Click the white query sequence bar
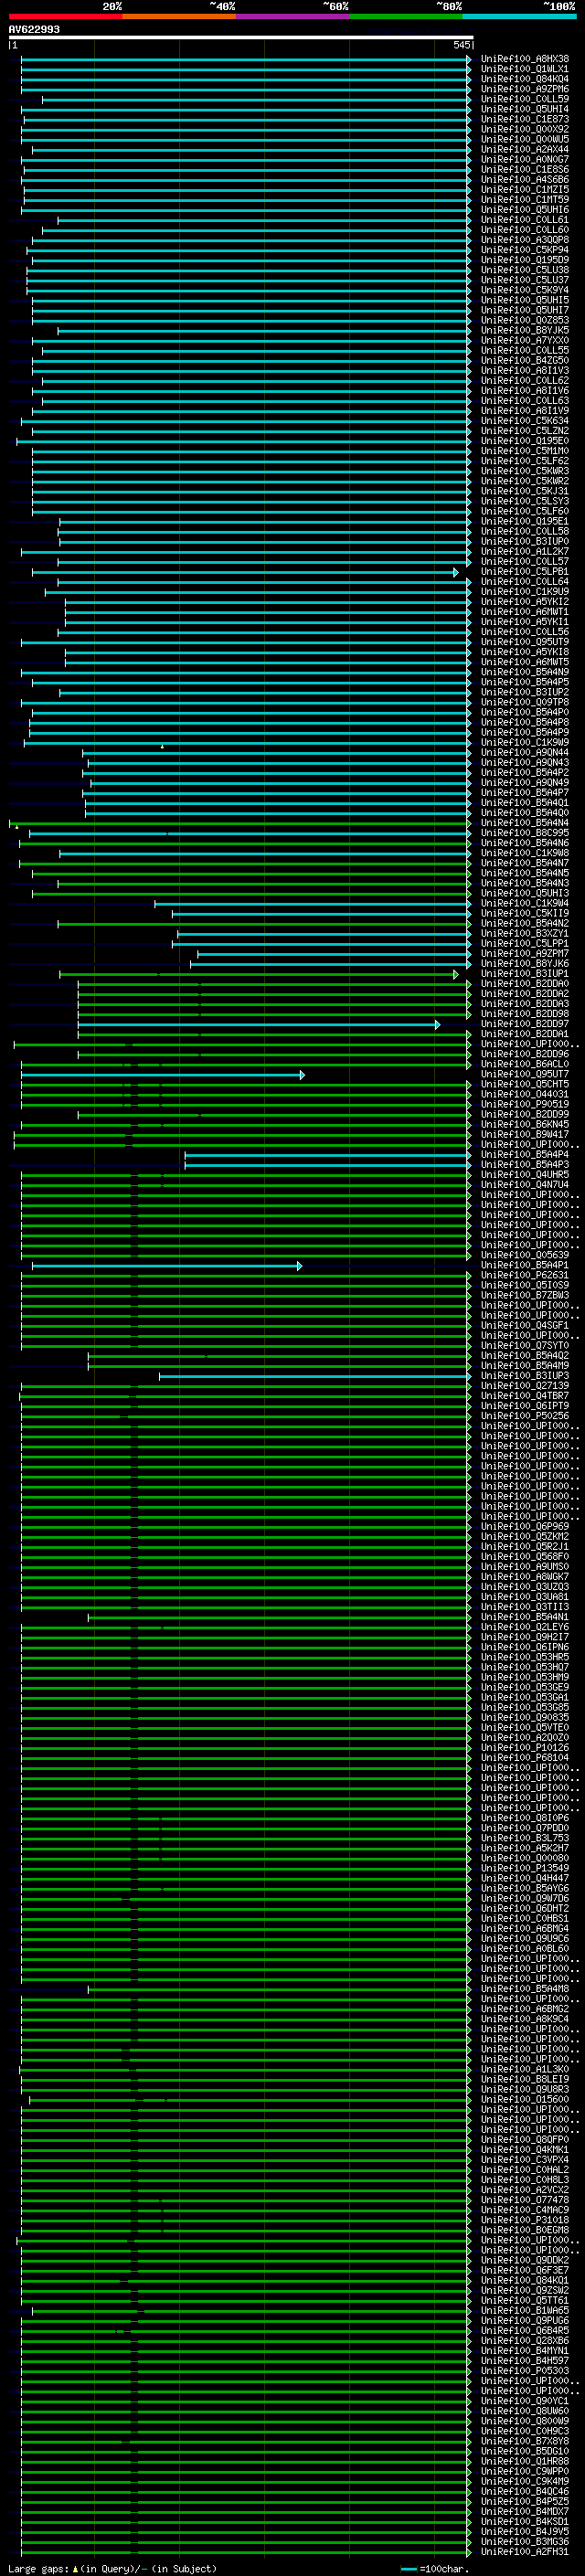 pos(241,37)
